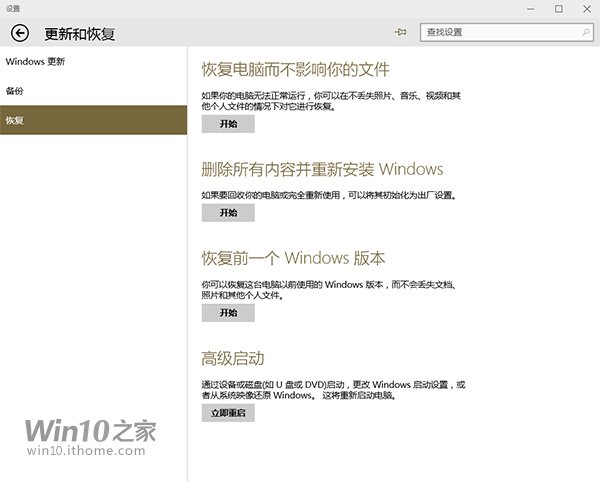Viewport: 600px width, 482px height.
Task: Click the 删除所有内容并重新安装 Windows heading
Action: pos(322,169)
